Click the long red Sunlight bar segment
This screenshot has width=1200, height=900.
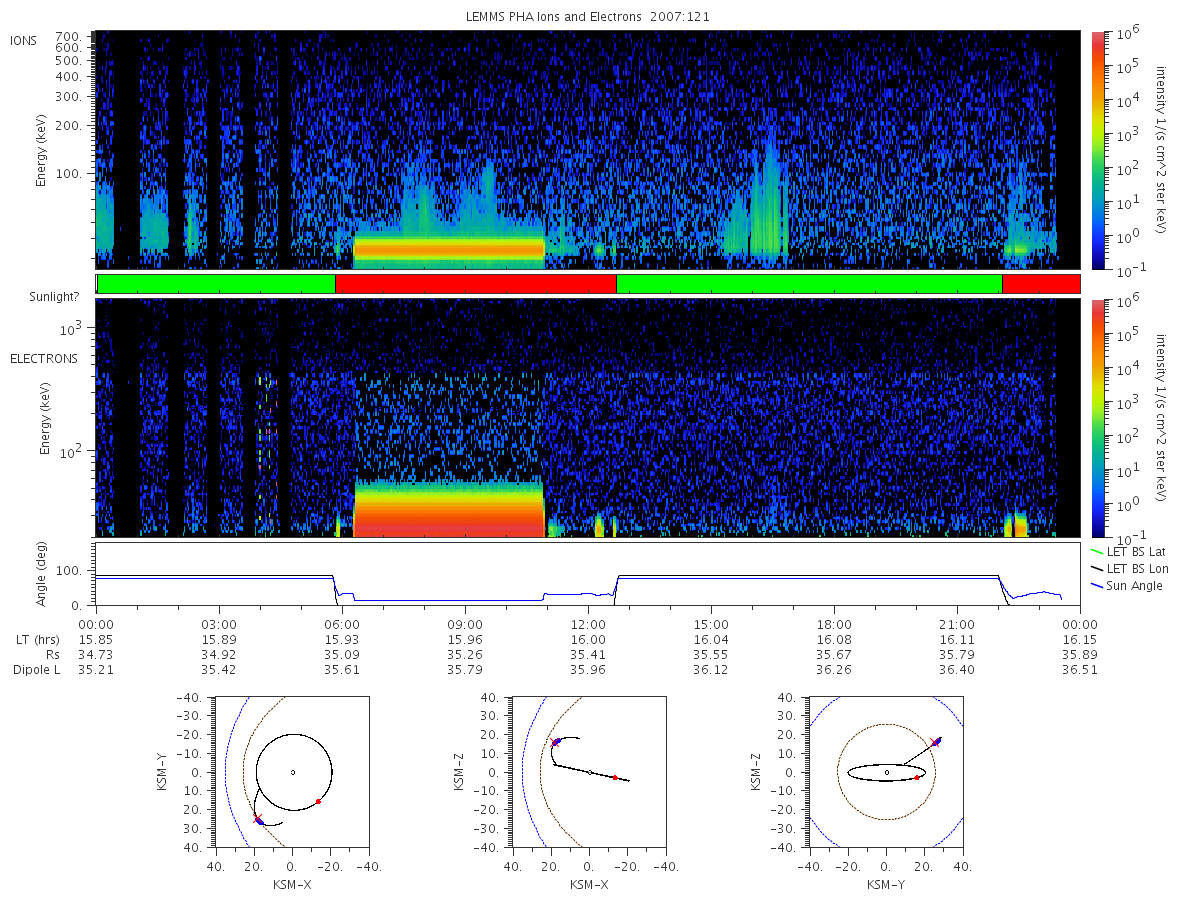click(476, 284)
